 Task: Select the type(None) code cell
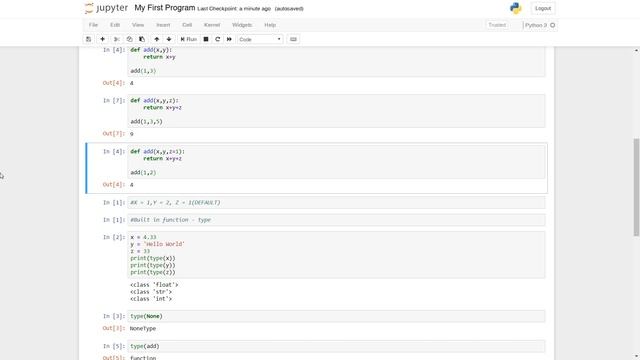(x=336, y=316)
